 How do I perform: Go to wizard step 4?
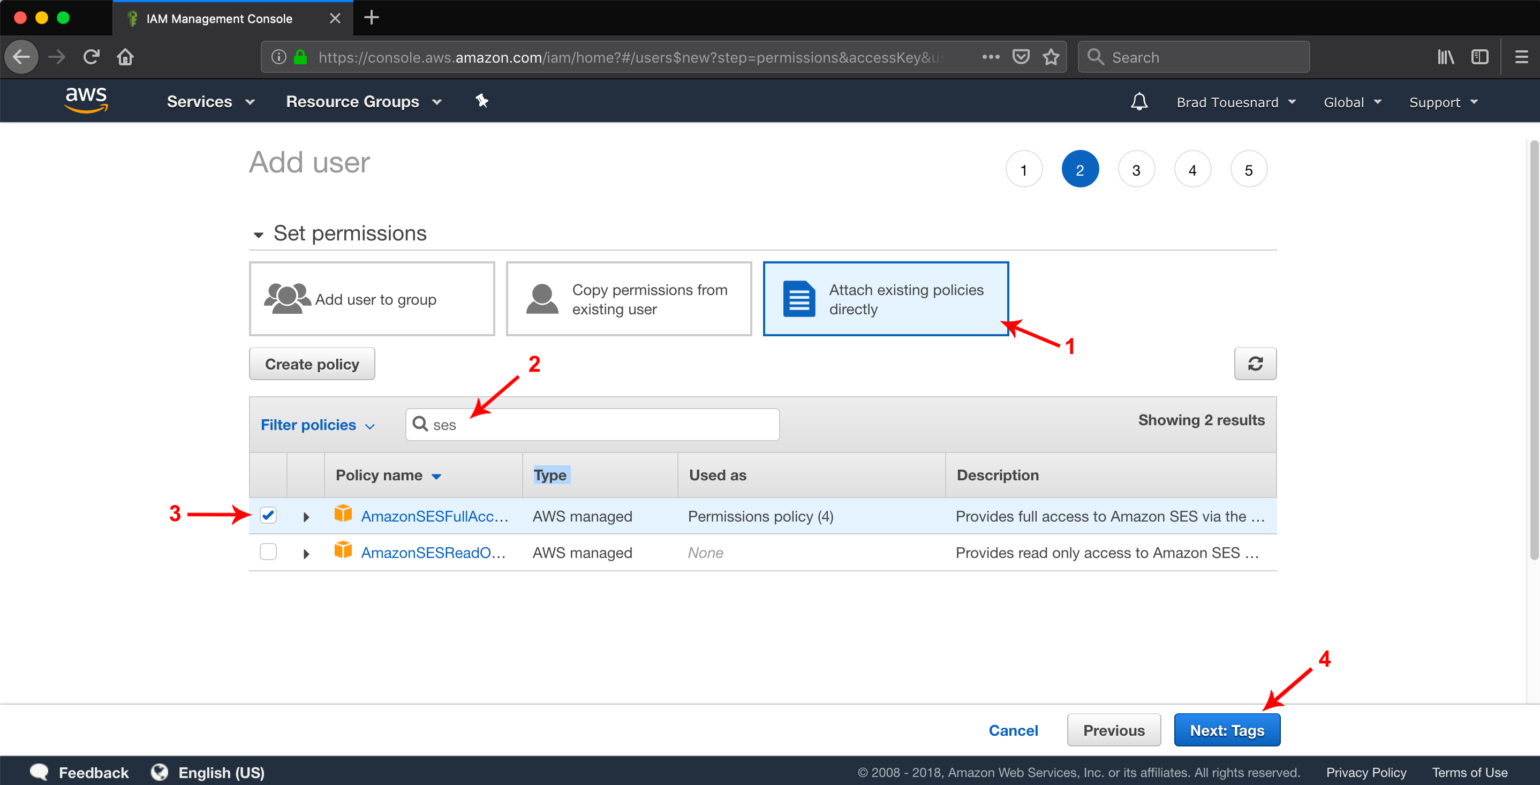(1192, 170)
